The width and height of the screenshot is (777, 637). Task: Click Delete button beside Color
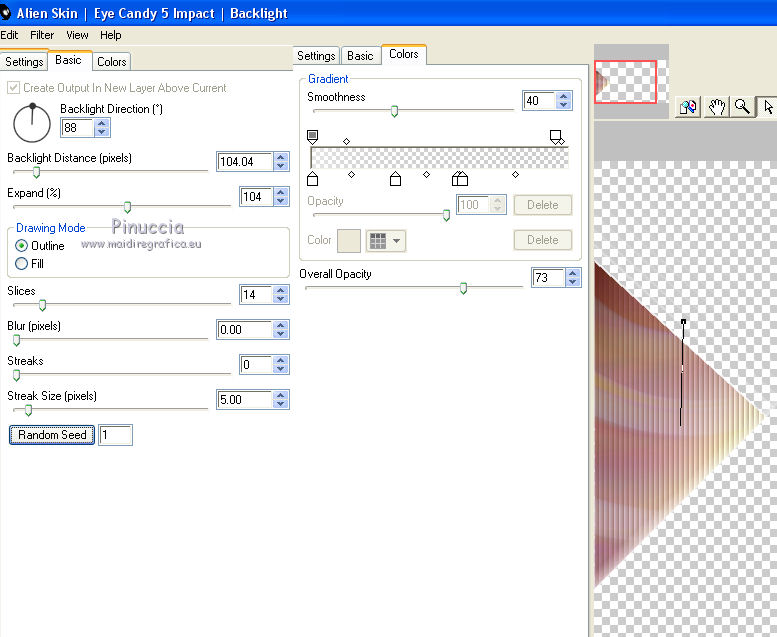point(543,240)
